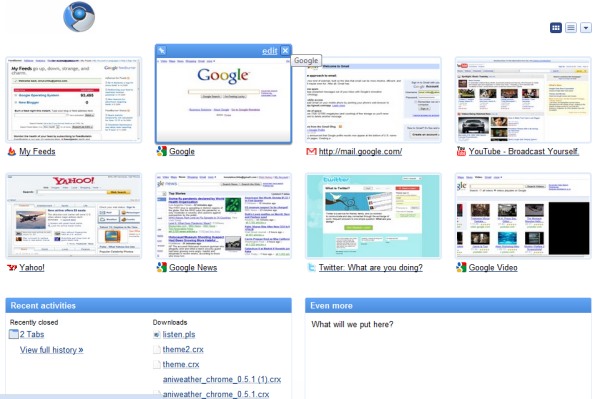Viewport: 600px width, 399px height.
Task: Click the tabs icon beside 2 Tabs
Action: (x=13, y=334)
